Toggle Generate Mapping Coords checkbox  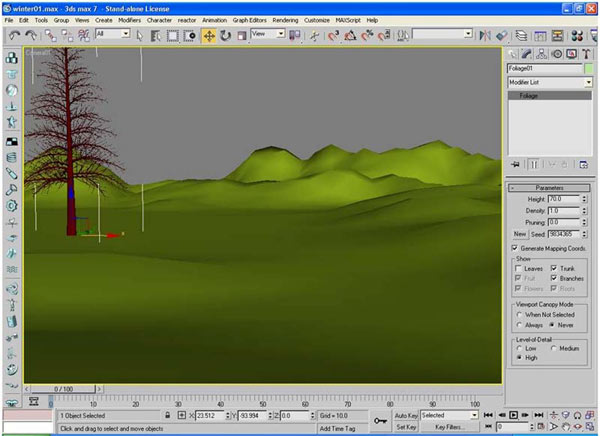point(515,248)
